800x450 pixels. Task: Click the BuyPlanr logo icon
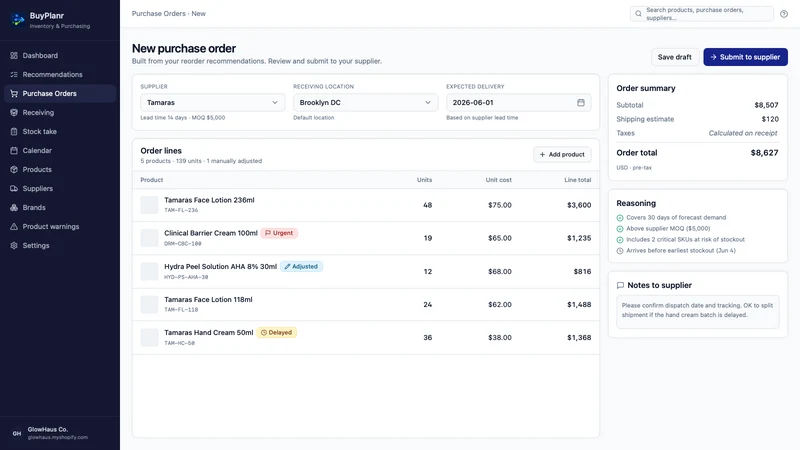click(x=18, y=20)
